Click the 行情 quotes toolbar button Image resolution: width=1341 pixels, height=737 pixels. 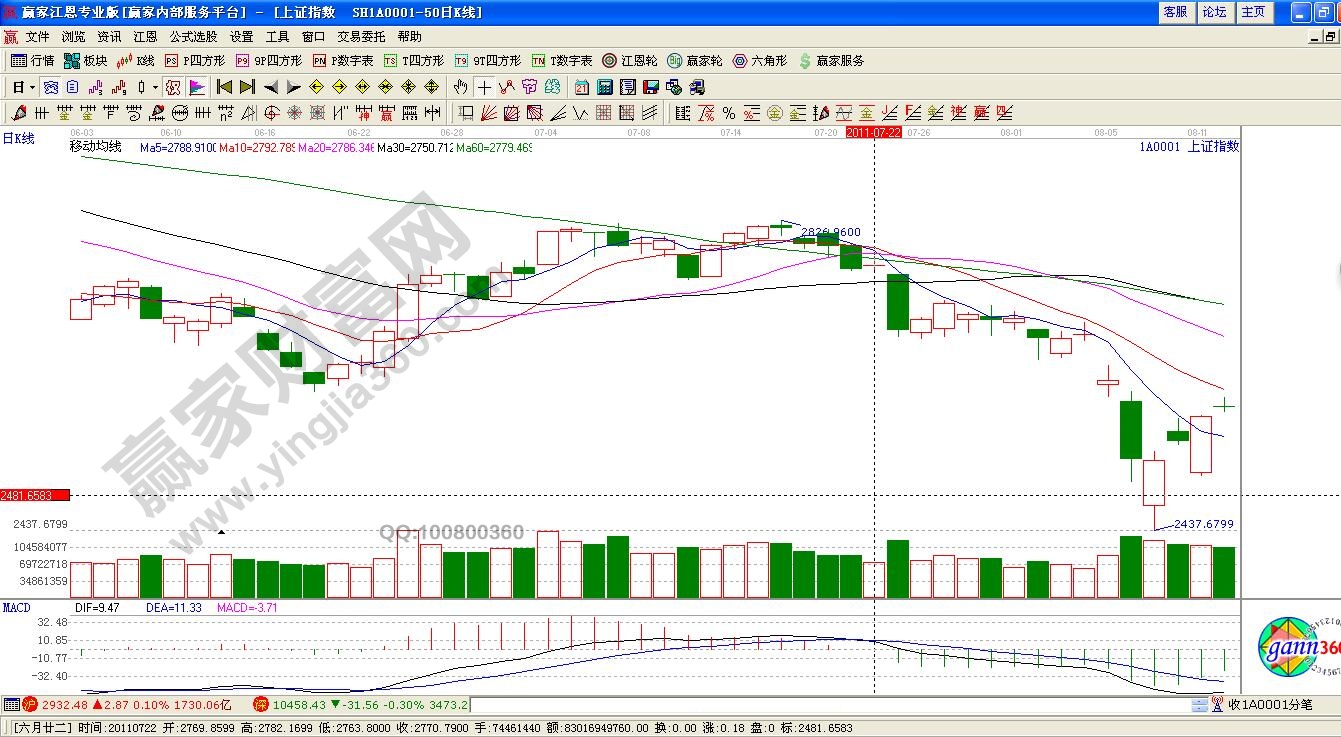coord(32,61)
